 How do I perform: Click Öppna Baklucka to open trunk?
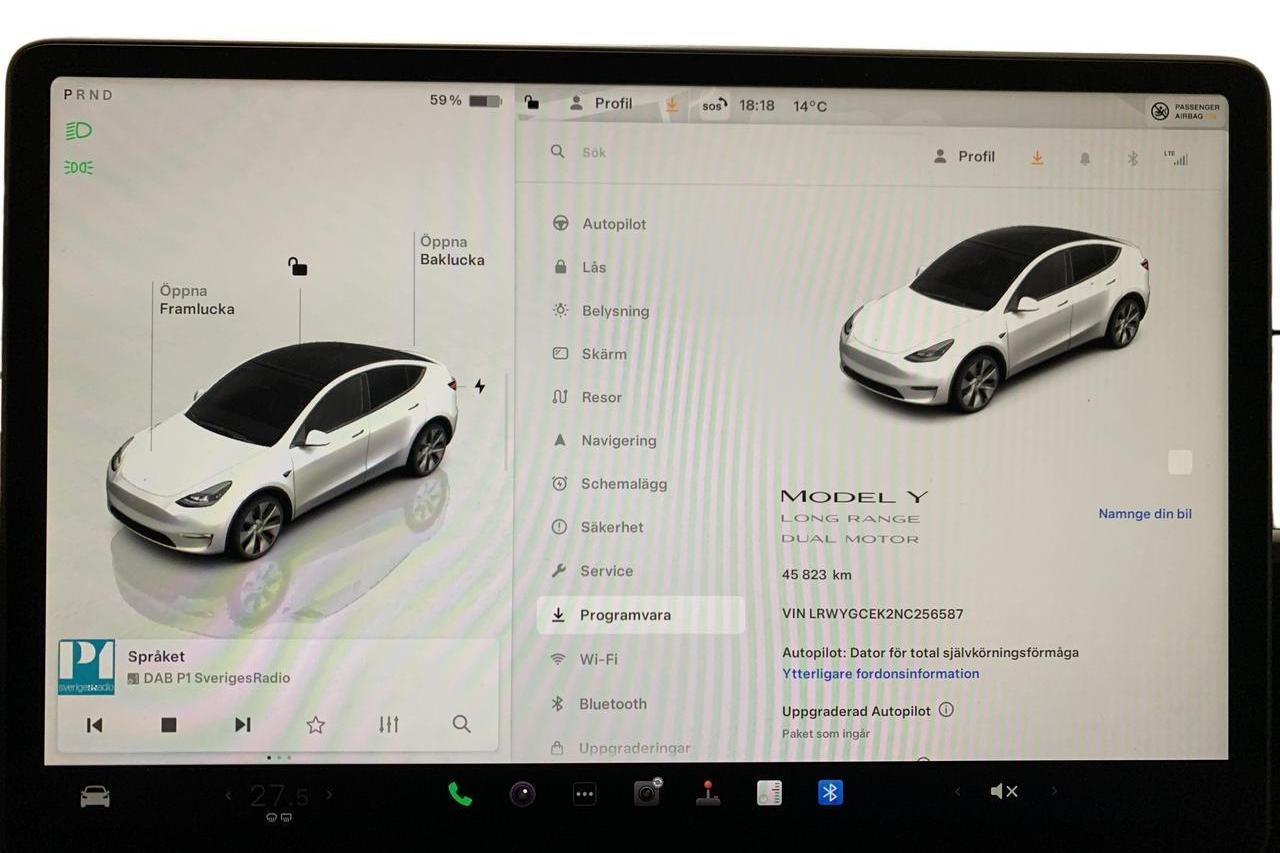tap(452, 251)
